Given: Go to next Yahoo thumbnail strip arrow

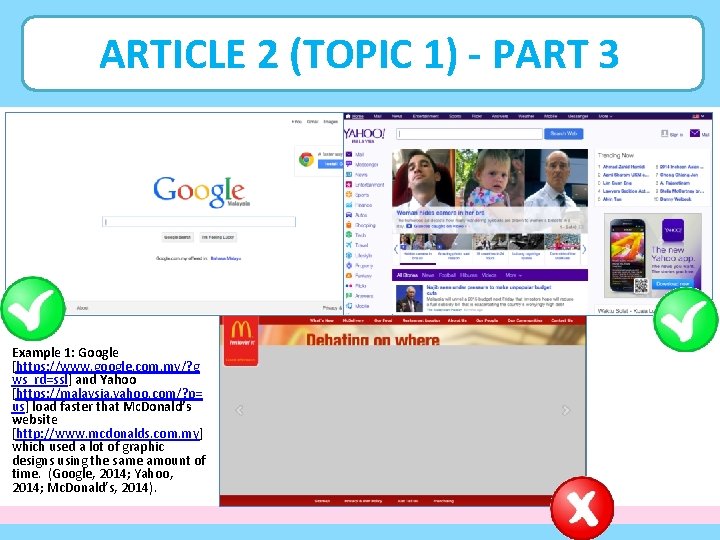Looking at the screenshot, I should click(584, 250).
